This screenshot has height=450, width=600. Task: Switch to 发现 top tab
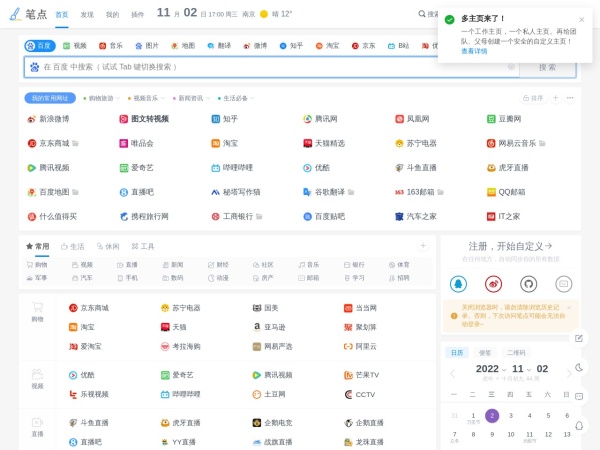tap(87, 15)
